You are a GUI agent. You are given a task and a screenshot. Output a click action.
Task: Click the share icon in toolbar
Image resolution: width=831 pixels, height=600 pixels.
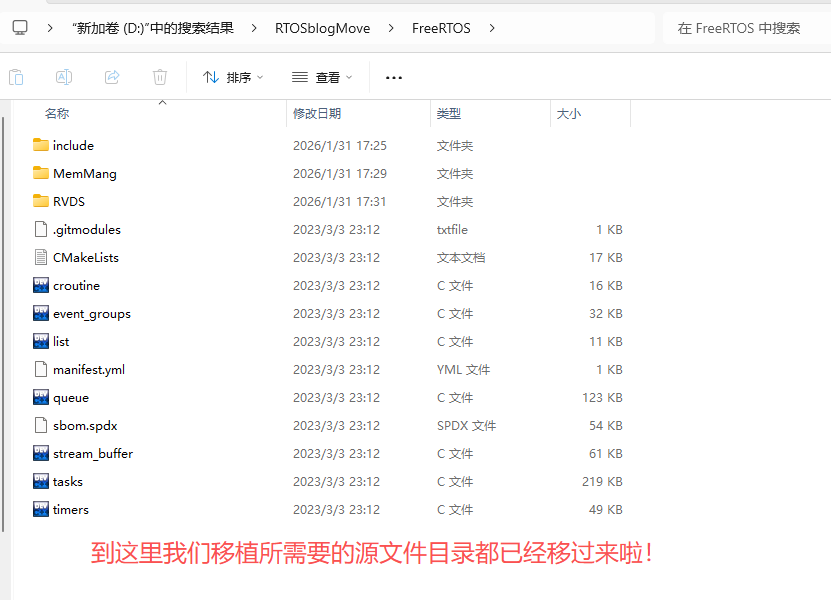tap(112, 77)
